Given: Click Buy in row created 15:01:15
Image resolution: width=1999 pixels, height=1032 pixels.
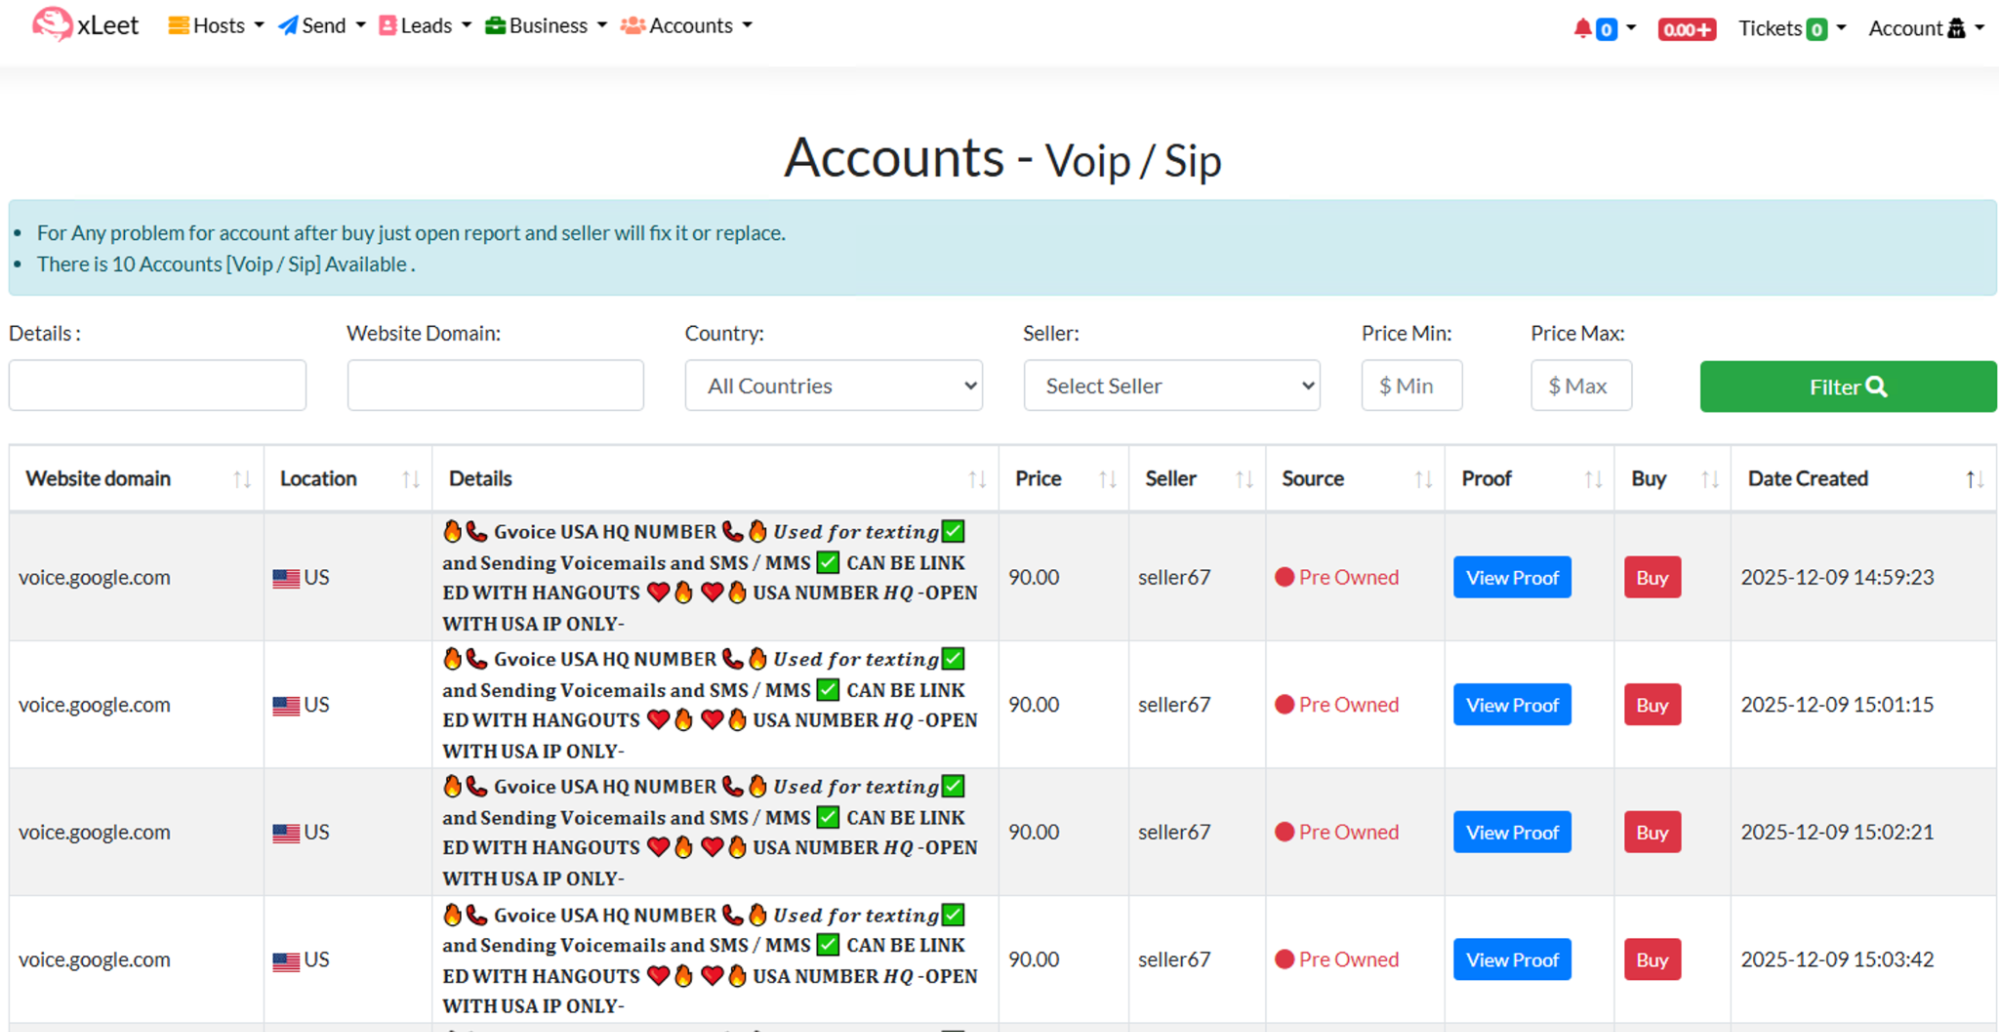Looking at the screenshot, I should 1652,704.
